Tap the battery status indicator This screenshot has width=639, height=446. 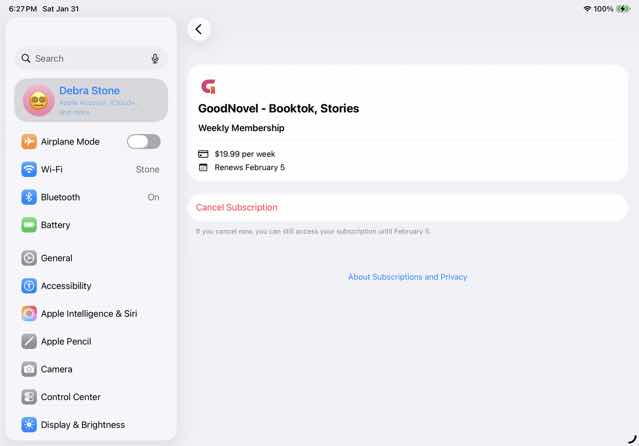623,9
